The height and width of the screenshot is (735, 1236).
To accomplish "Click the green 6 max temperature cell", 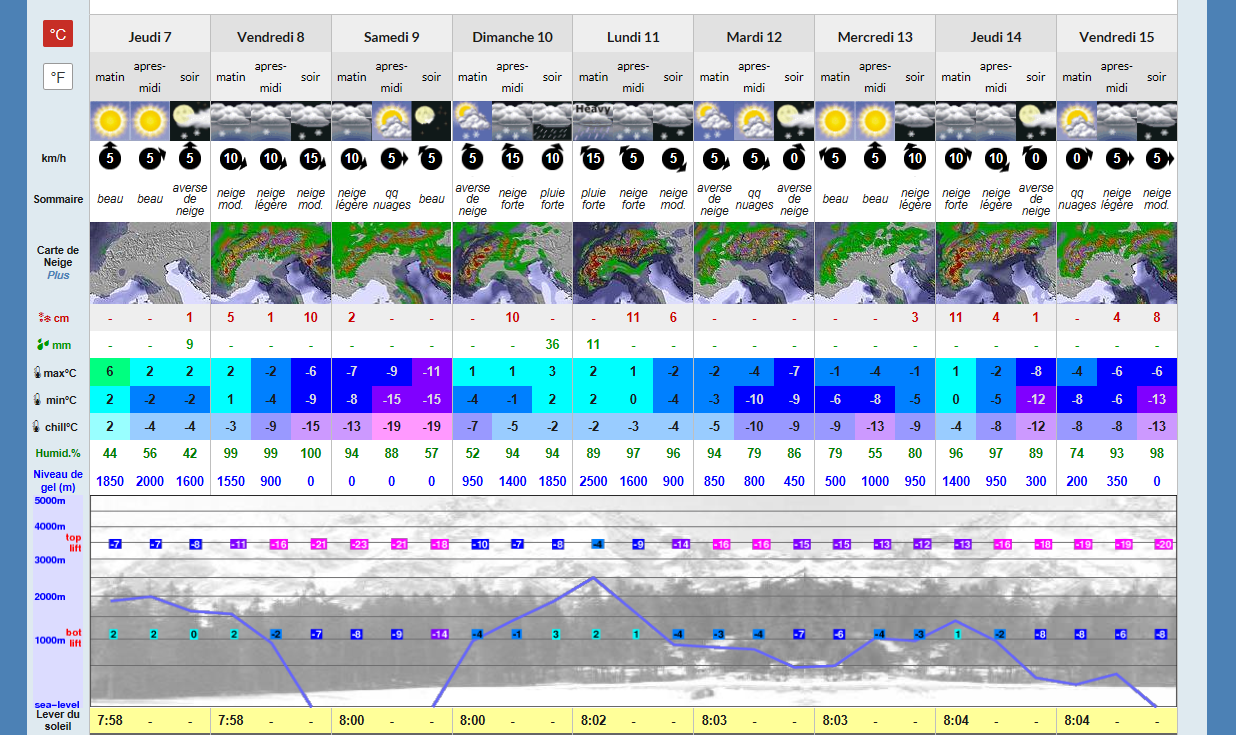I will coord(110,372).
